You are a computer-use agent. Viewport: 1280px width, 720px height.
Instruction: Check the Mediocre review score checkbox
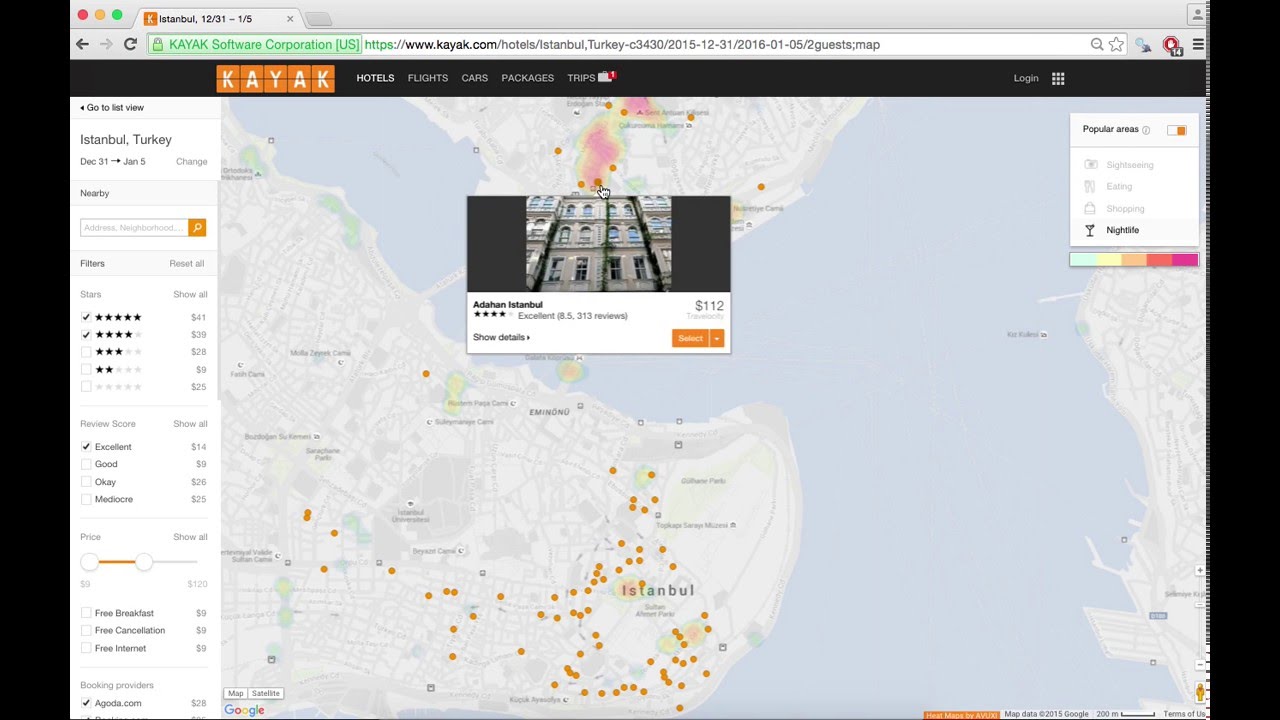86,499
